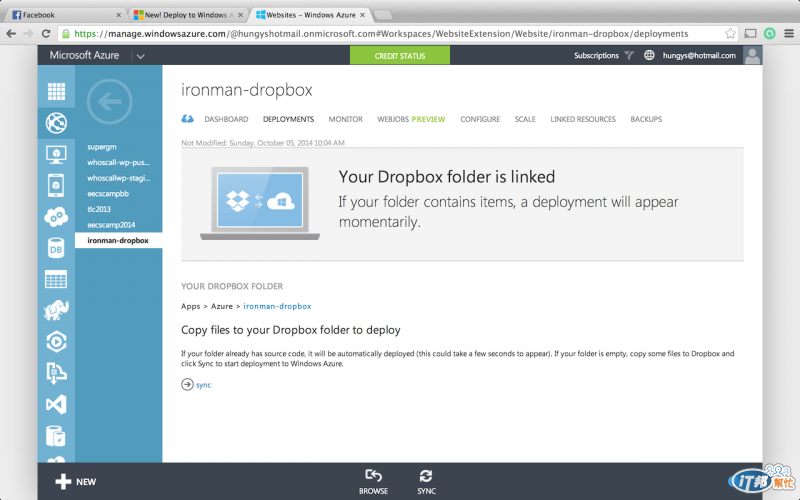Select the Websites globe icon in sidebar
Screen dimensions: 800x500
(x=56, y=123)
